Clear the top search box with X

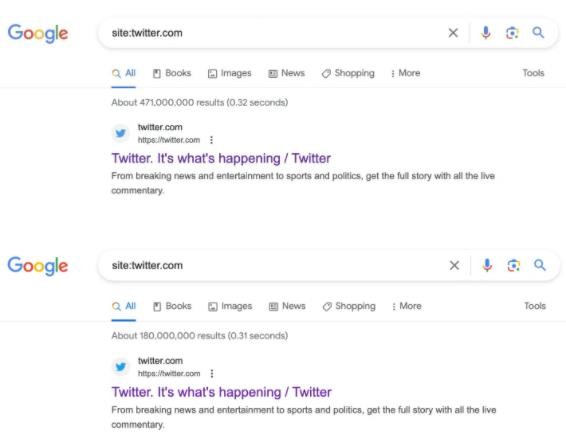point(453,33)
